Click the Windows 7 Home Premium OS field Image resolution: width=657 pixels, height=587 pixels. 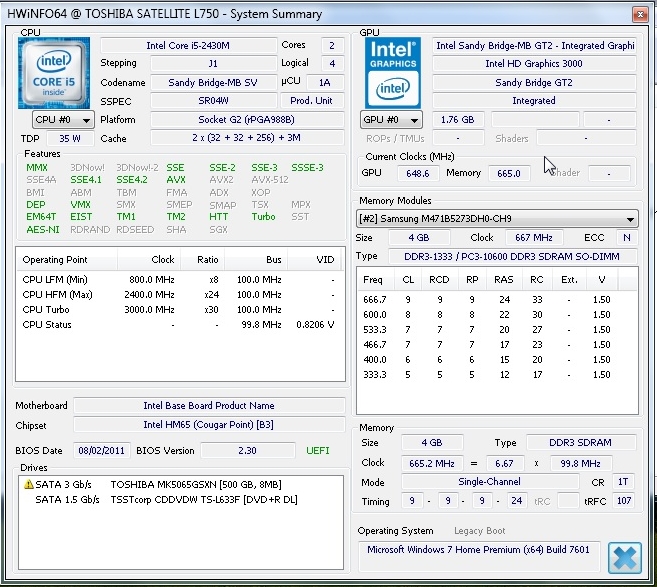[x=479, y=556]
